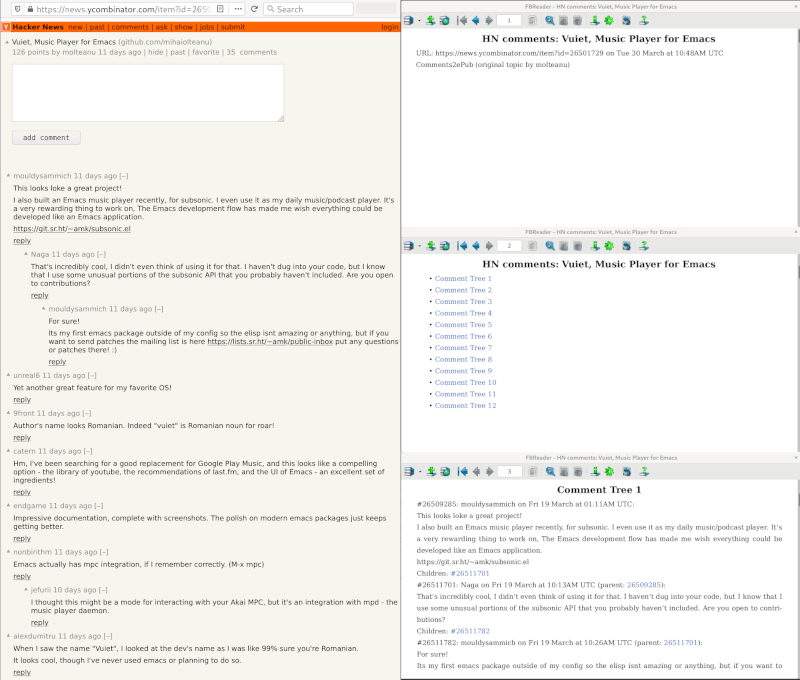Open network library in FBReader page 1 window
The height and width of the screenshot is (680, 800).
(444, 20)
